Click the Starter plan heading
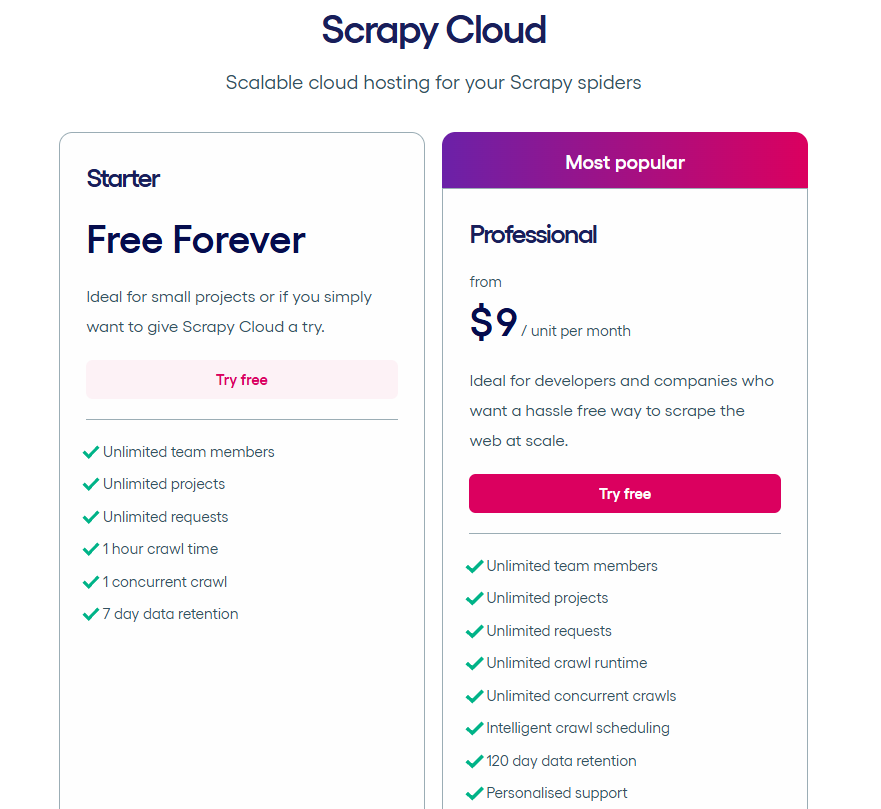The height and width of the screenshot is (809, 881). [x=122, y=179]
